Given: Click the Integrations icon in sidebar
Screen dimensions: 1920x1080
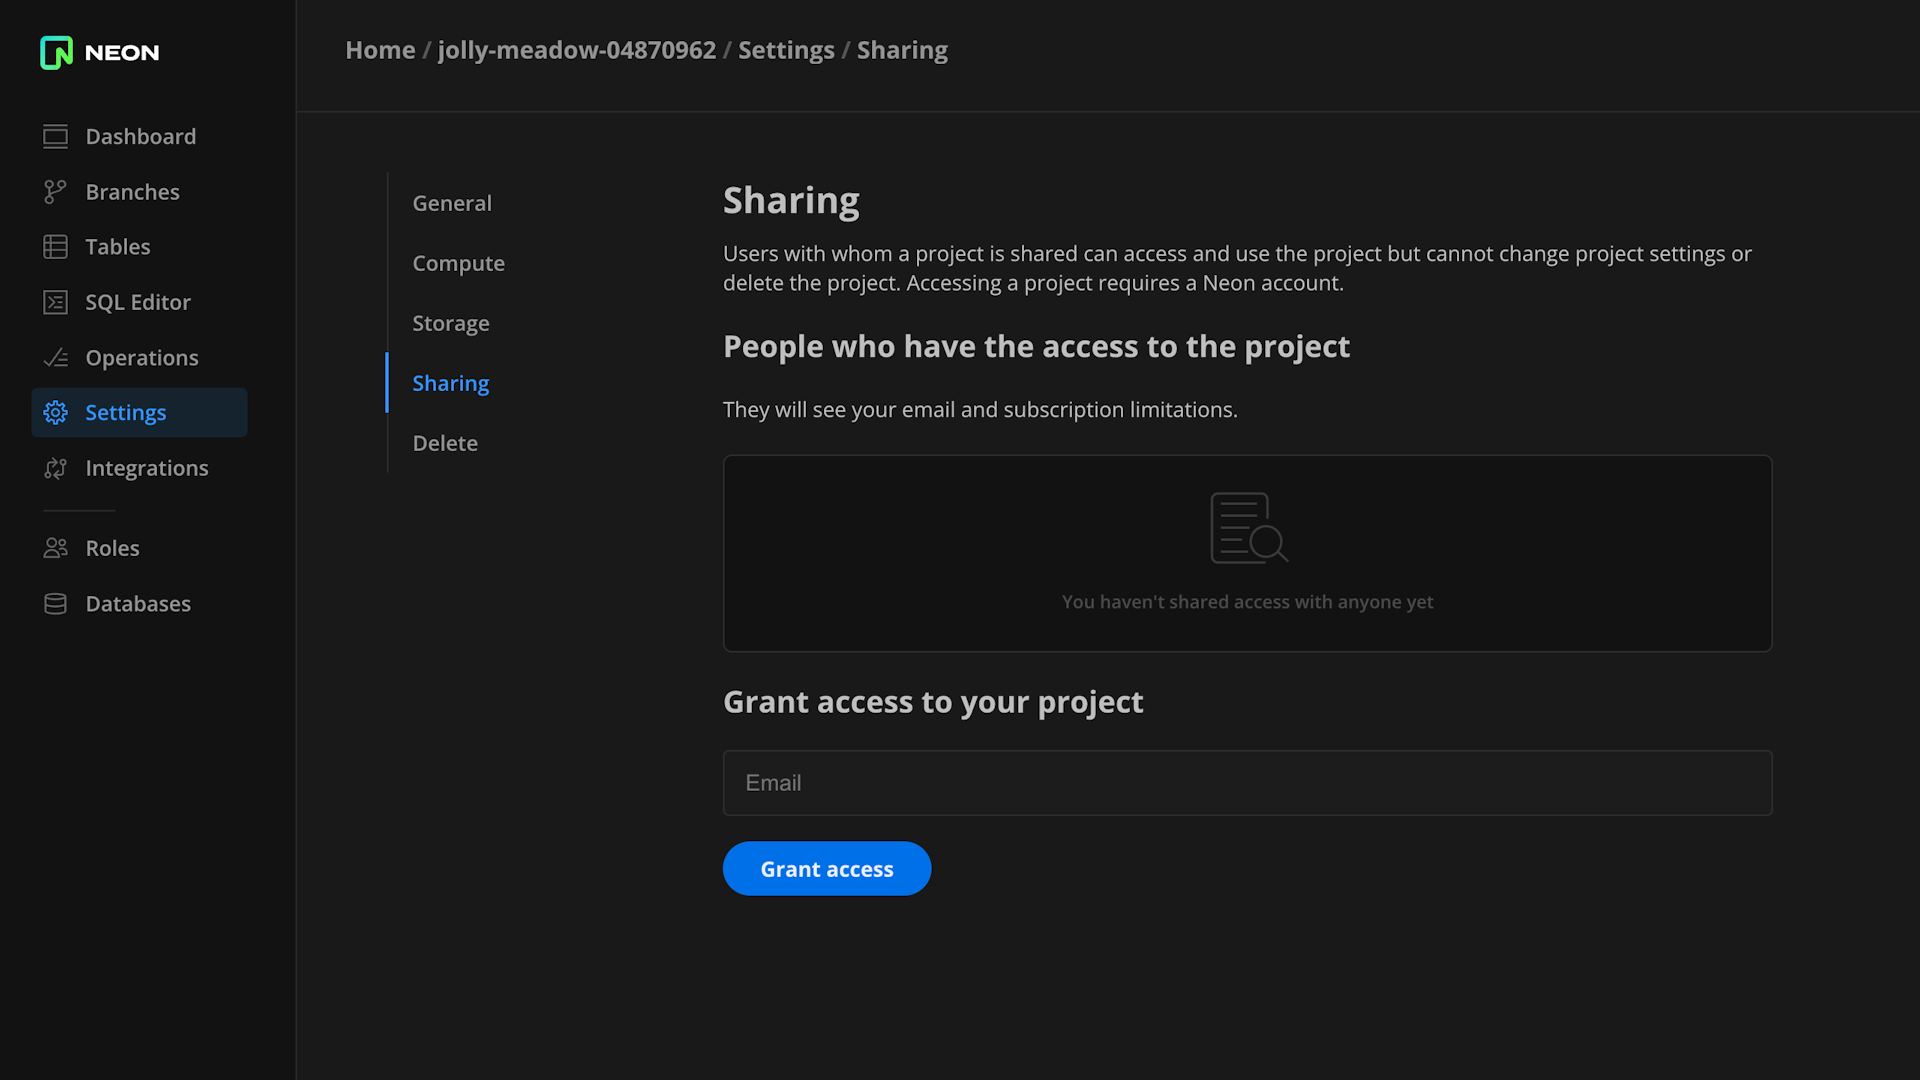Looking at the screenshot, I should (x=54, y=468).
